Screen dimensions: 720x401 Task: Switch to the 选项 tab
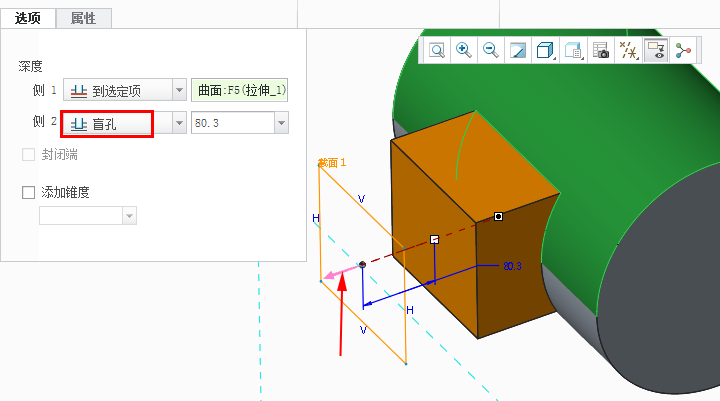coord(28,18)
